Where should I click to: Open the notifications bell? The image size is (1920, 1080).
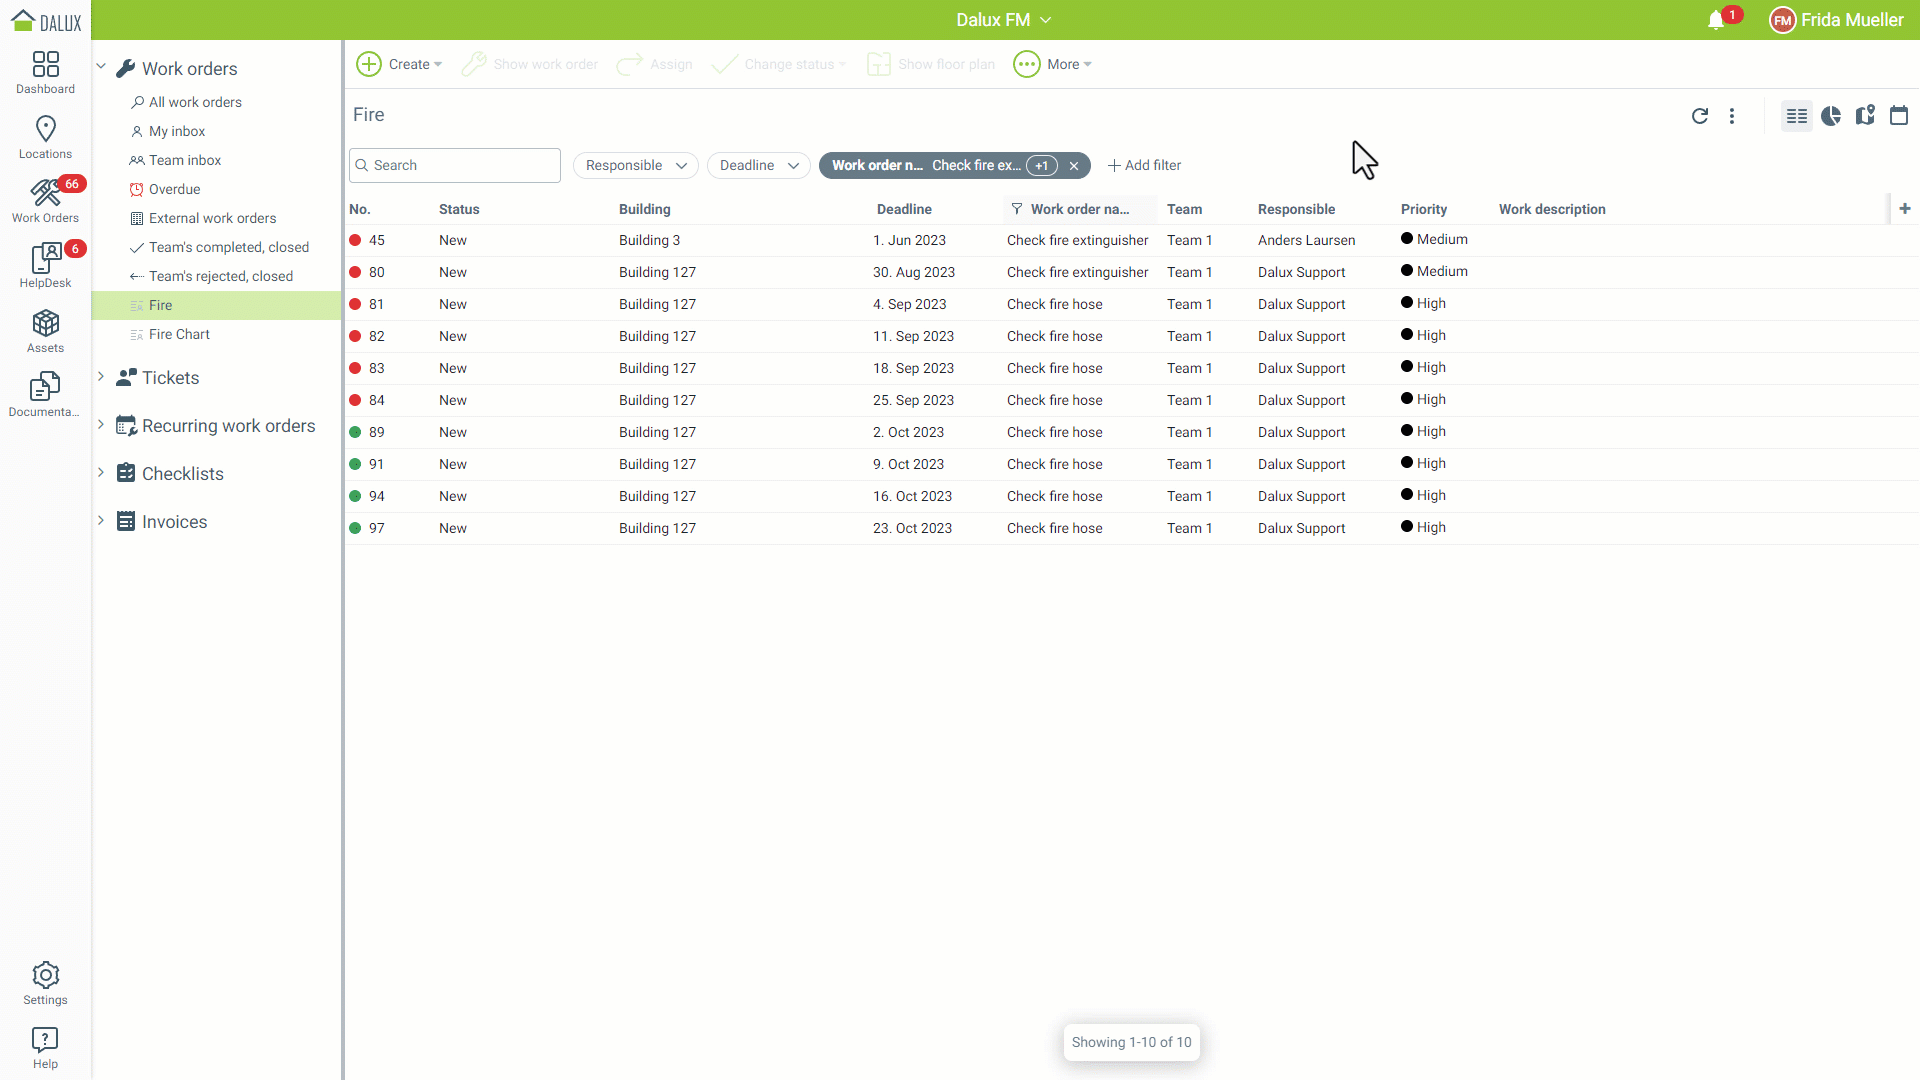[x=1716, y=20]
